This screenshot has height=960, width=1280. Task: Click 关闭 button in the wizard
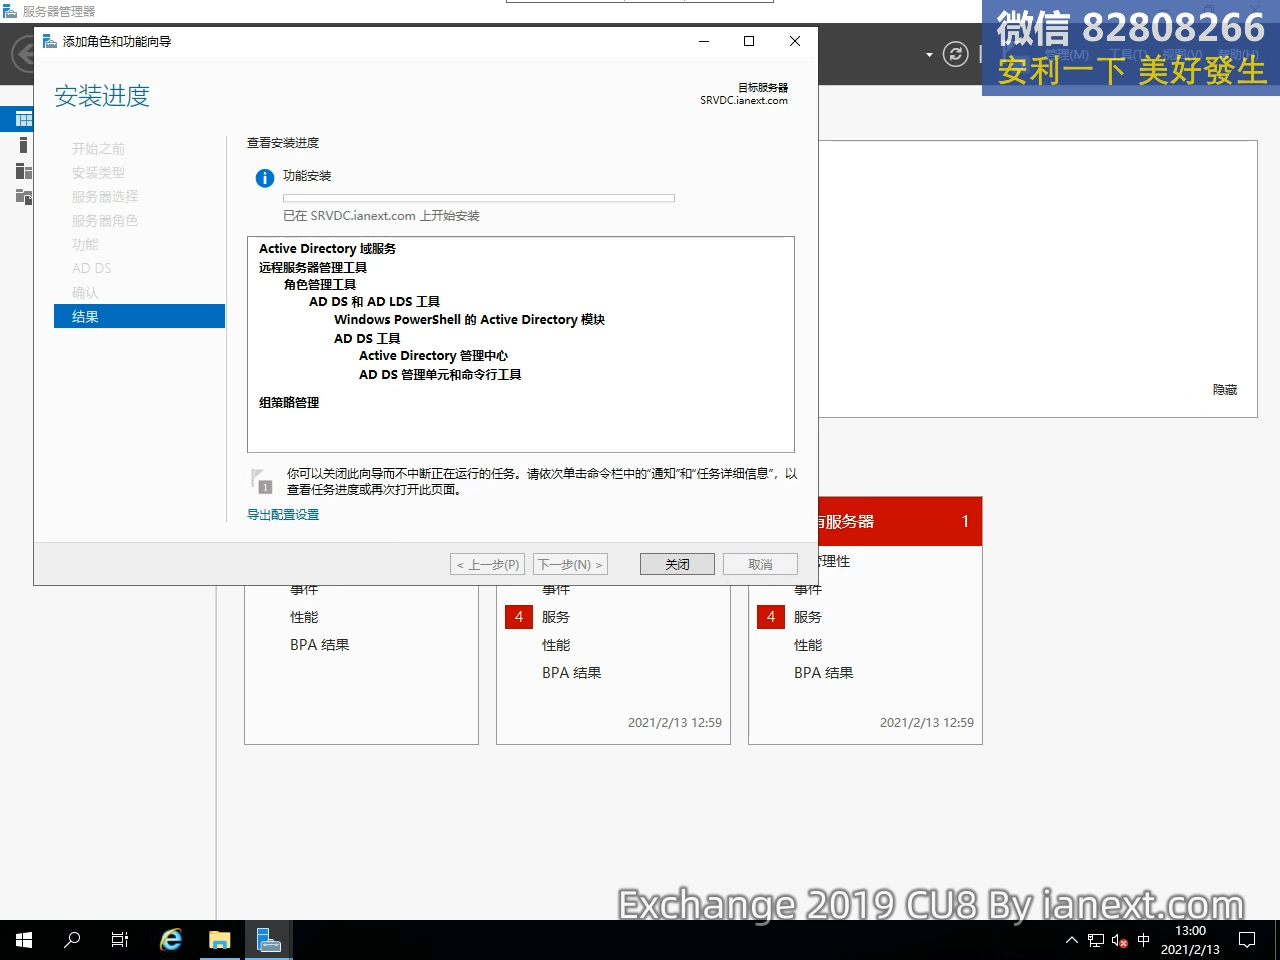(x=677, y=564)
